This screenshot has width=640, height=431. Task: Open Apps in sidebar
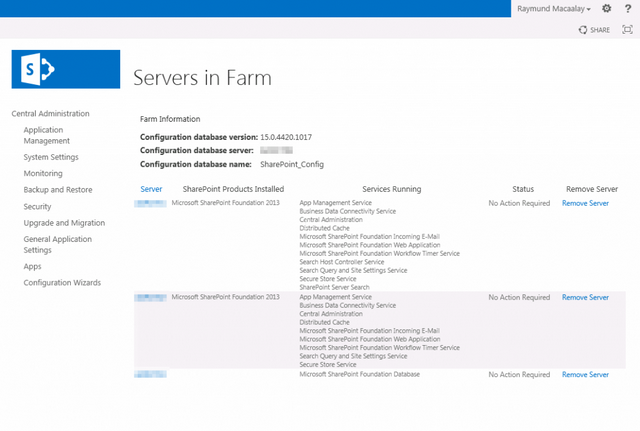click(32, 267)
